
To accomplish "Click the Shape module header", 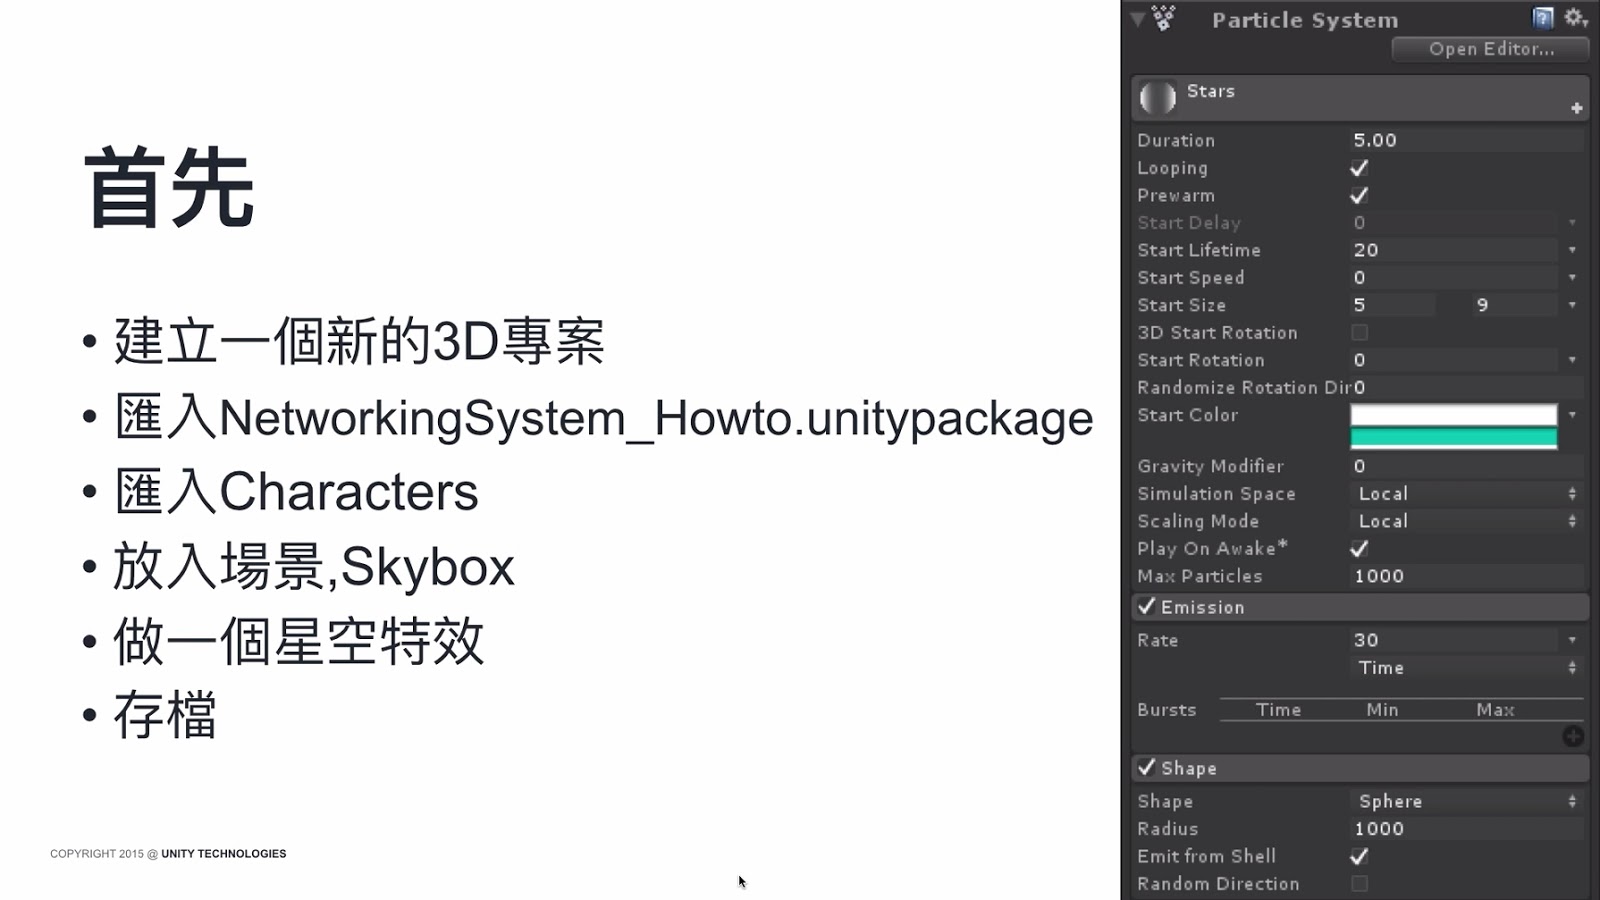I will [1360, 768].
